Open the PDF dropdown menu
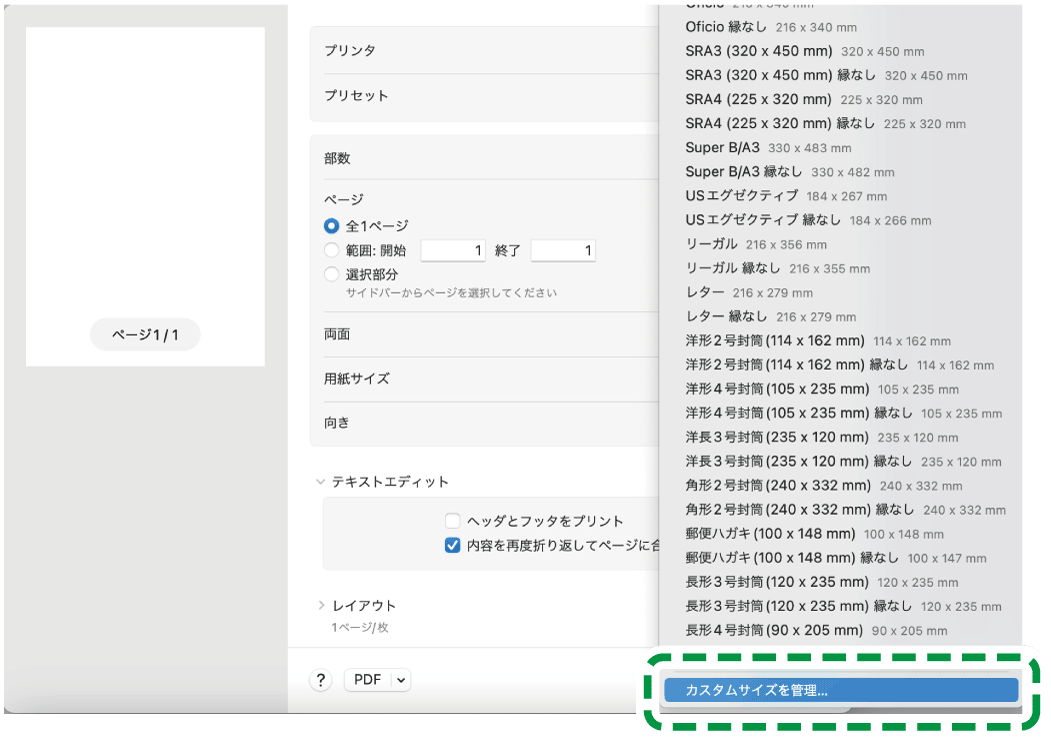The width and height of the screenshot is (1051, 741). 377,680
